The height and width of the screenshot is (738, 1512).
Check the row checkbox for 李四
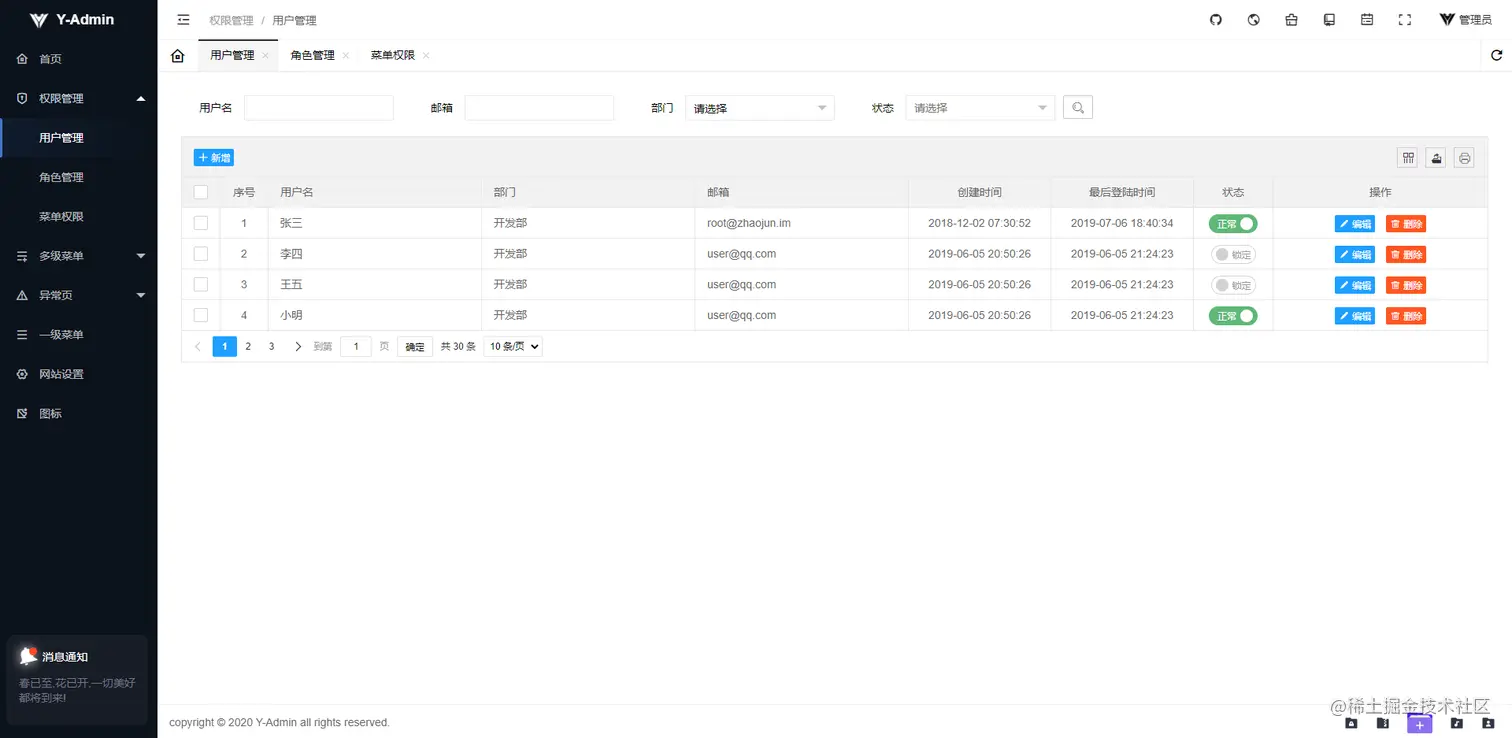pyautogui.click(x=201, y=254)
